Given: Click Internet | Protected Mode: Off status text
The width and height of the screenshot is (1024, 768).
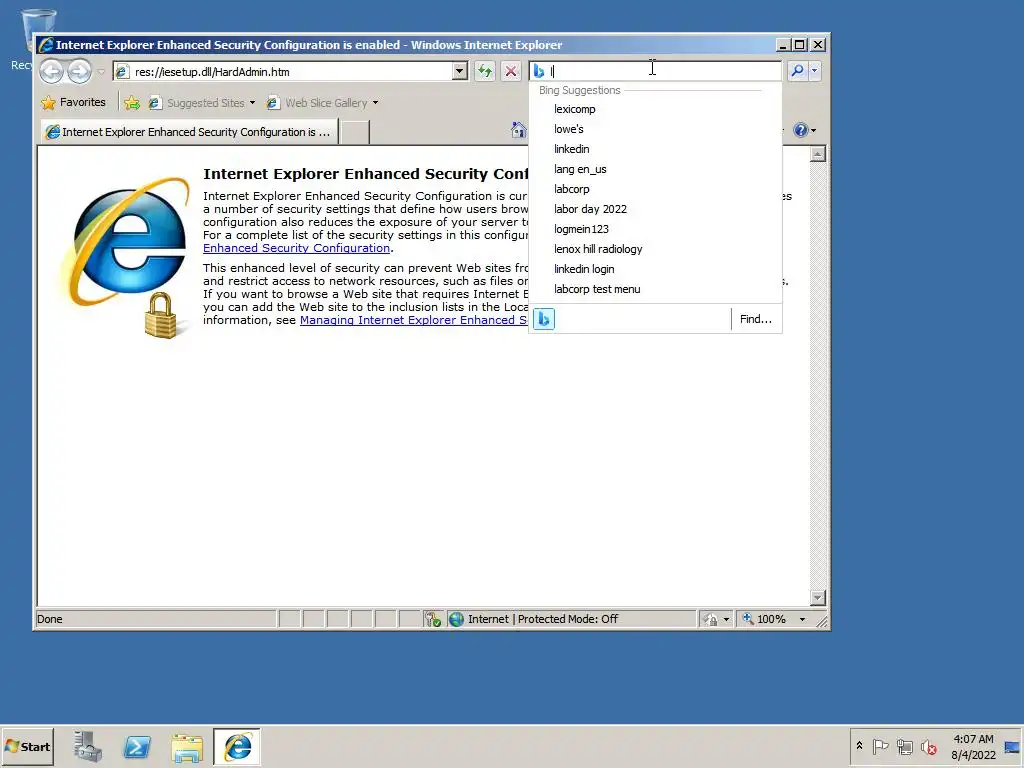Looking at the screenshot, I should pyautogui.click(x=543, y=619).
